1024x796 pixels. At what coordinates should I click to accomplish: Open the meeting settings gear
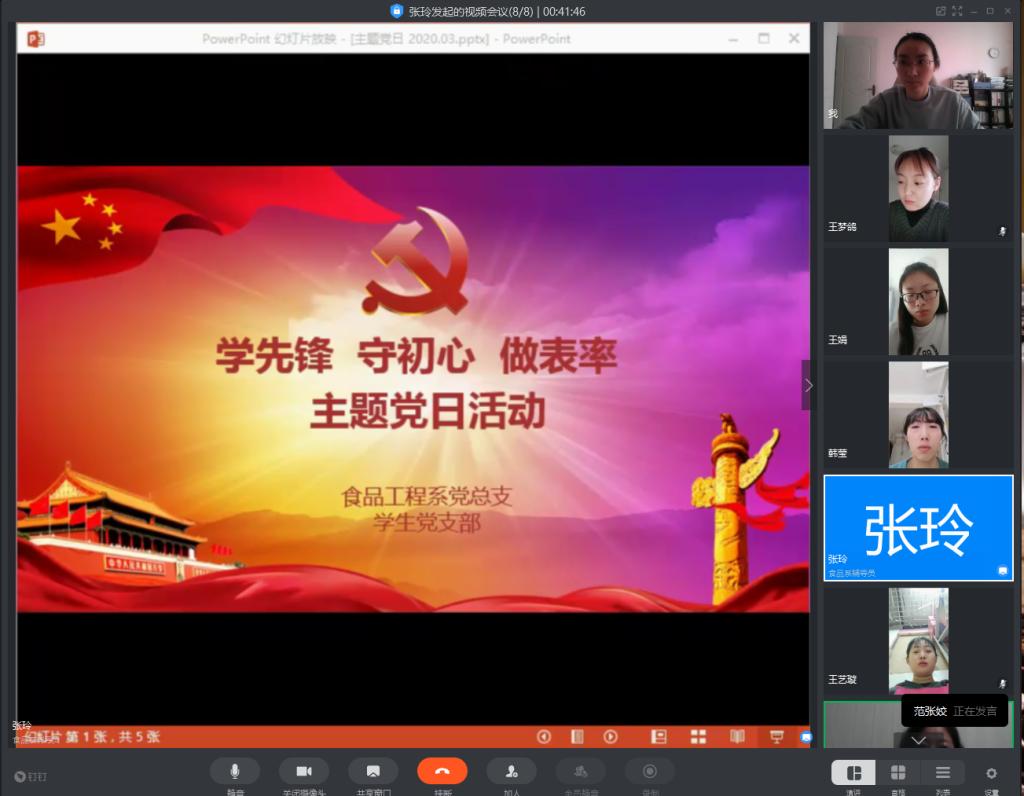991,773
